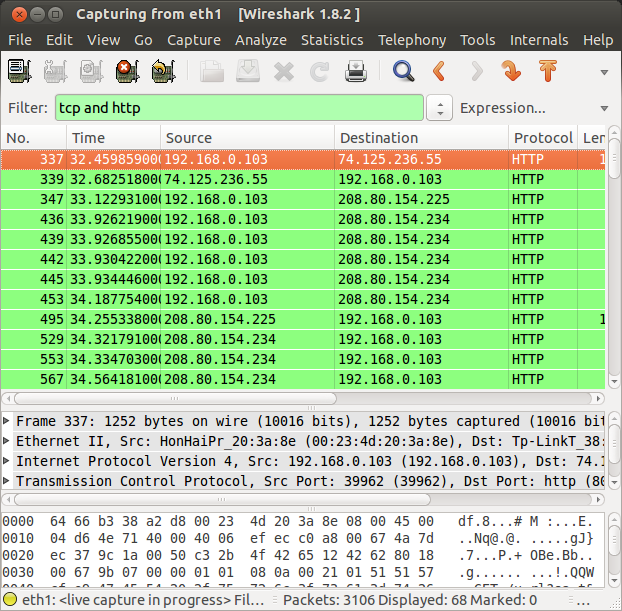Open Find Packet with magnifier icon
The height and width of the screenshot is (611, 622).
pos(403,71)
